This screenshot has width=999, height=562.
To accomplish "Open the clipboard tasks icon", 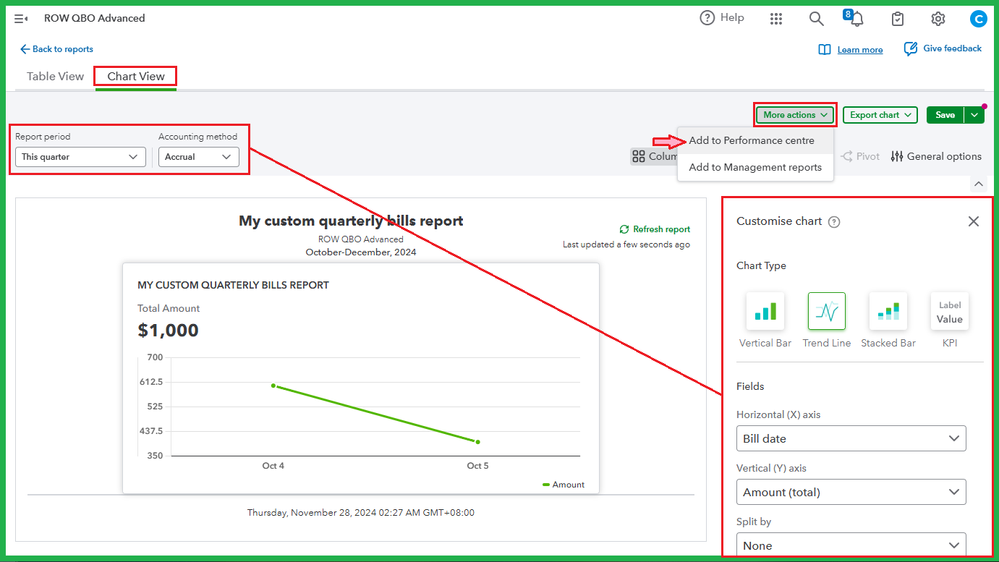I will click(897, 18).
